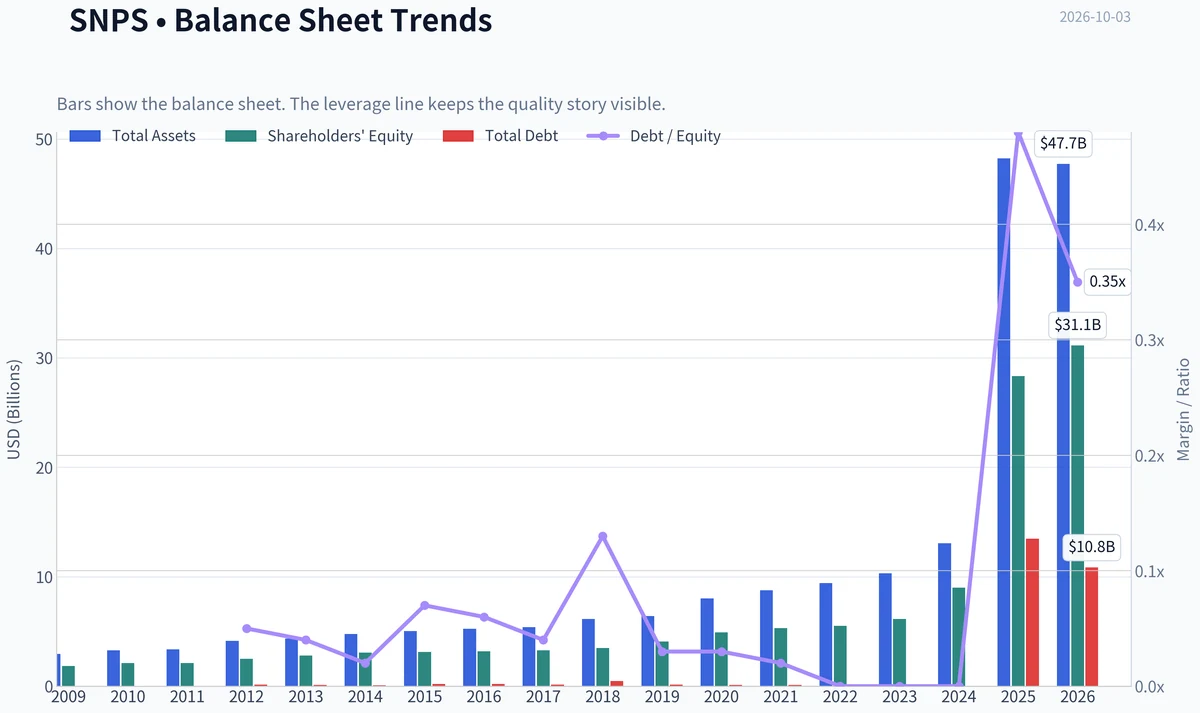Click the 40 tick on the USD axis

42,248
